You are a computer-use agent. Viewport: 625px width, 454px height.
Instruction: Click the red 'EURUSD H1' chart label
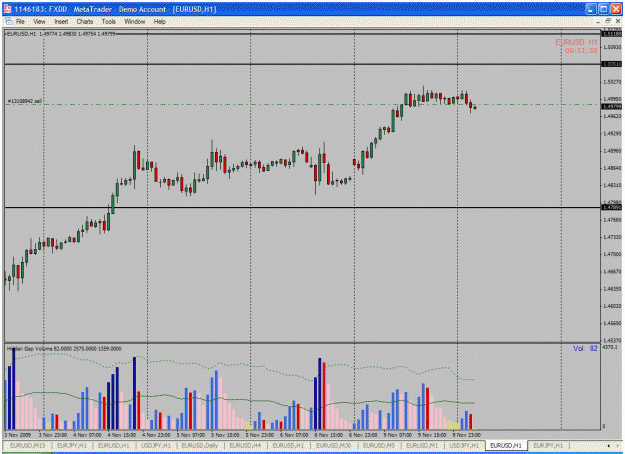(x=576, y=42)
